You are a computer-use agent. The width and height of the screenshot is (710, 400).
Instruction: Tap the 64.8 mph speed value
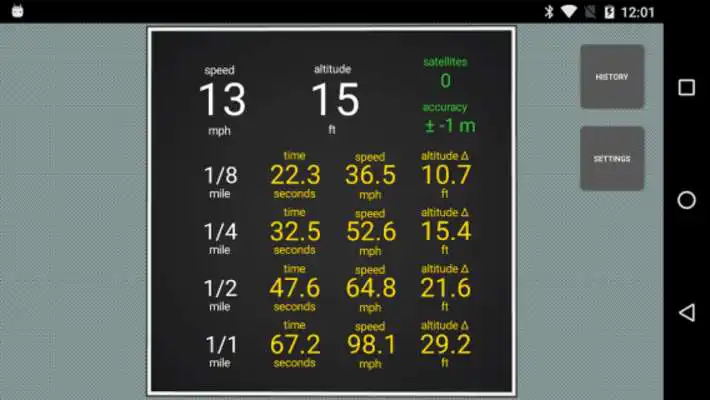pos(371,288)
